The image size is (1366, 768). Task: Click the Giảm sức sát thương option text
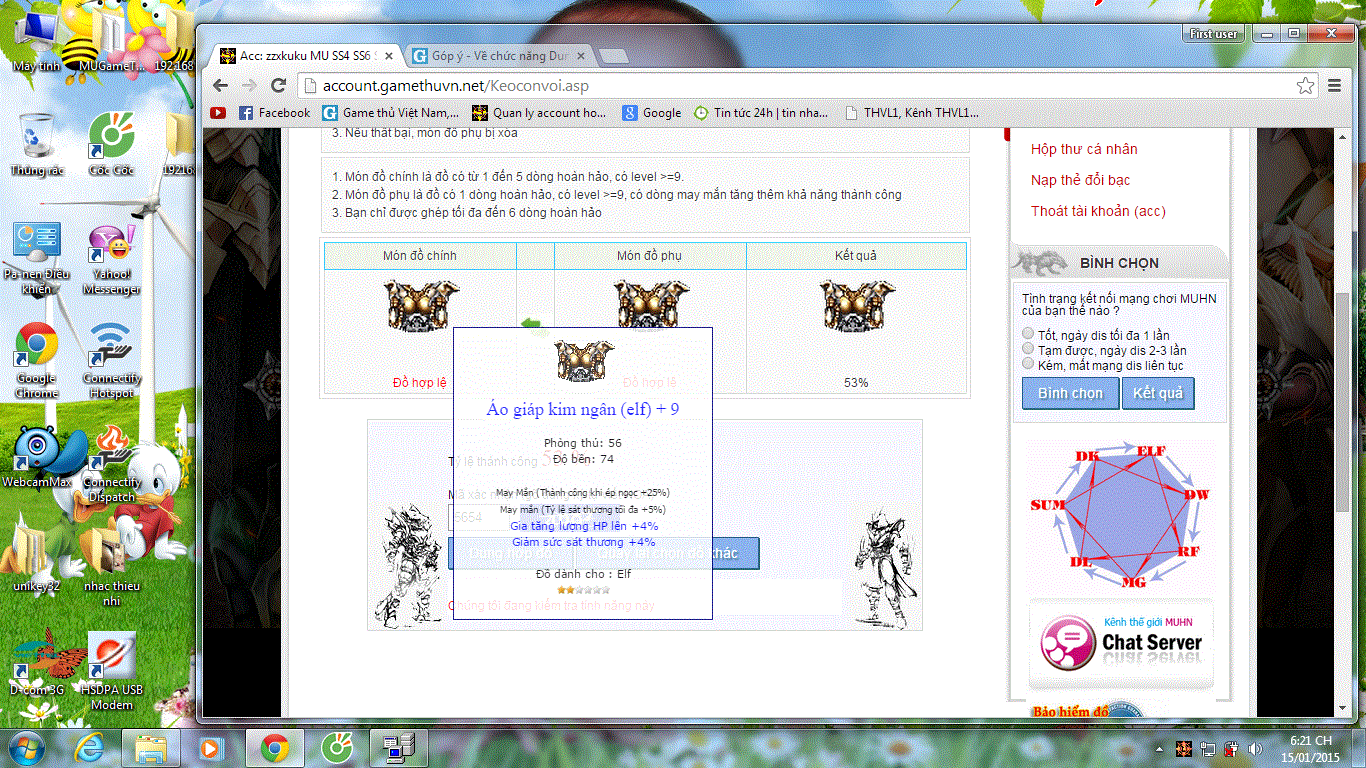click(x=584, y=542)
